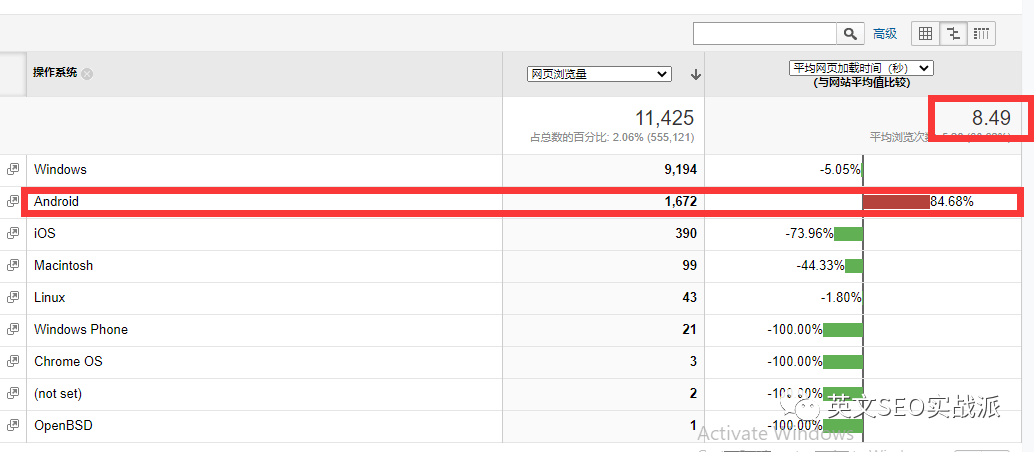Click the average load time value 8.49
This screenshot has height=452, width=1034.
991,118
